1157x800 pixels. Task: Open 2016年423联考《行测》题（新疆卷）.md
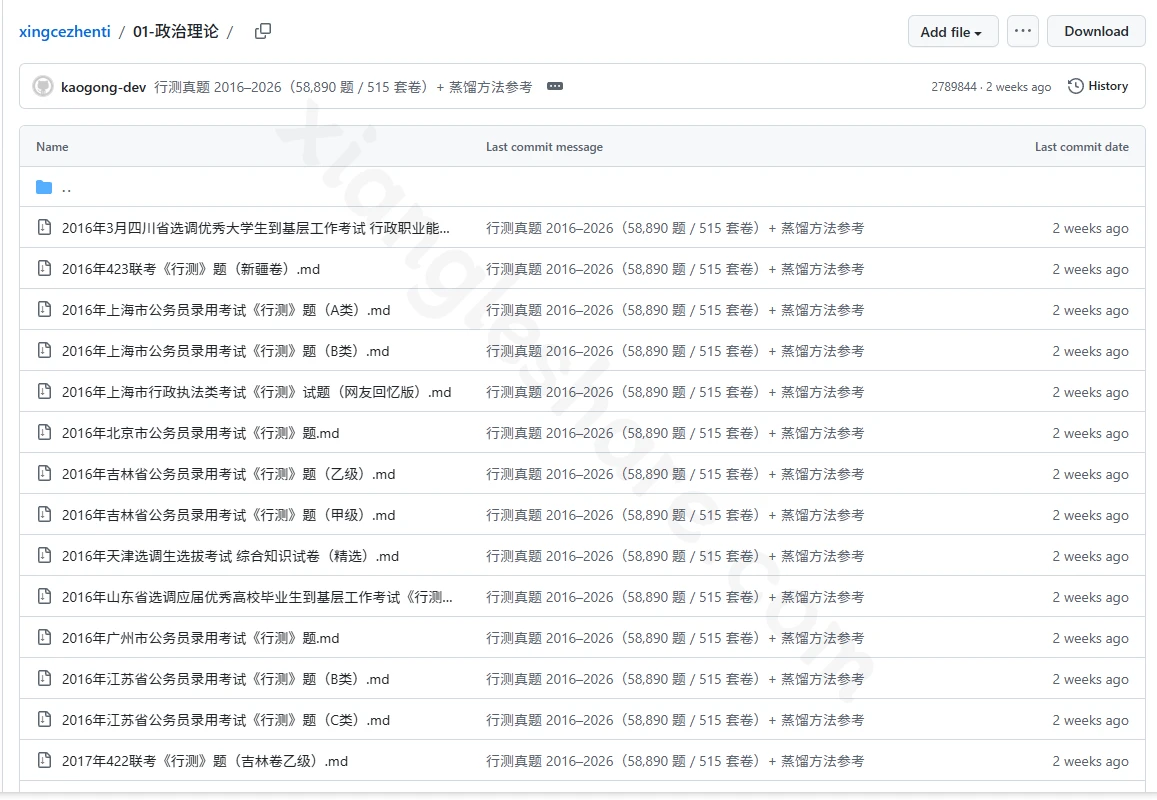190,269
